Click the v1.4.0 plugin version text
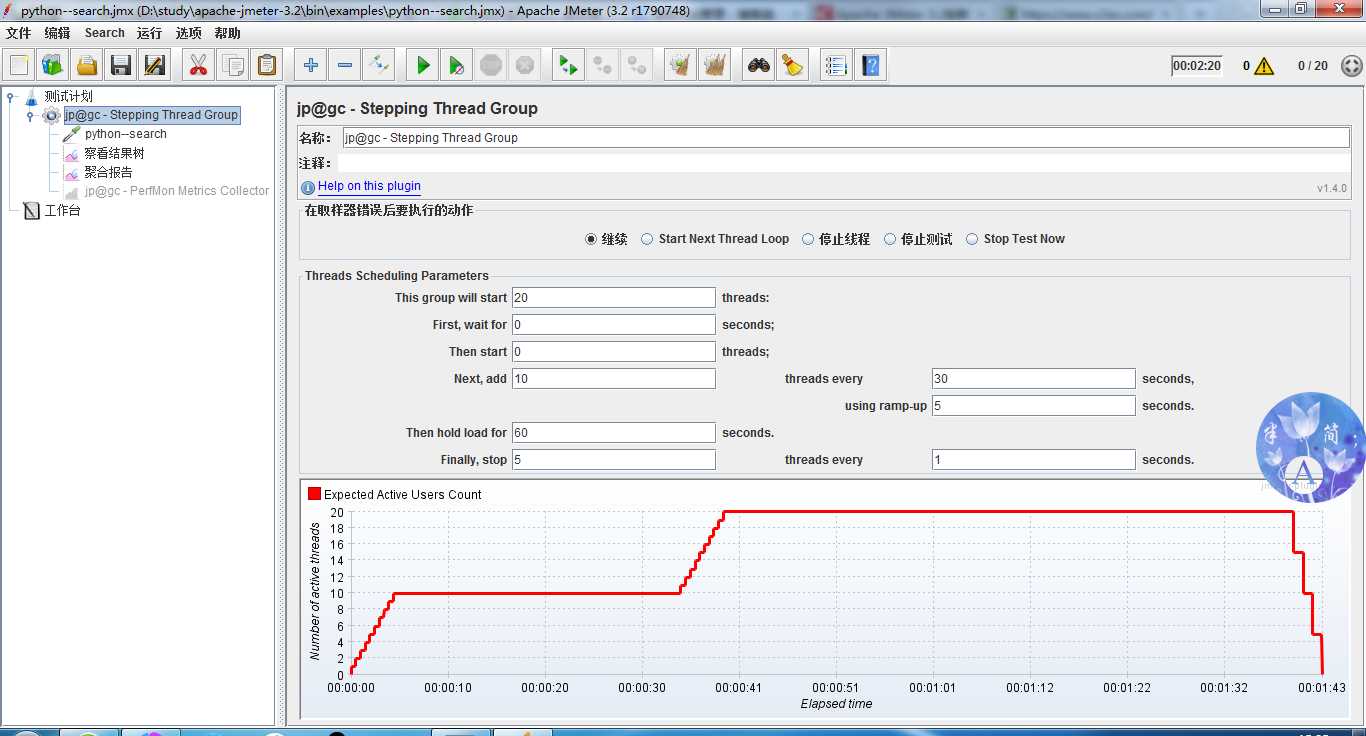The height and width of the screenshot is (736, 1366). click(x=1332, y=188)
